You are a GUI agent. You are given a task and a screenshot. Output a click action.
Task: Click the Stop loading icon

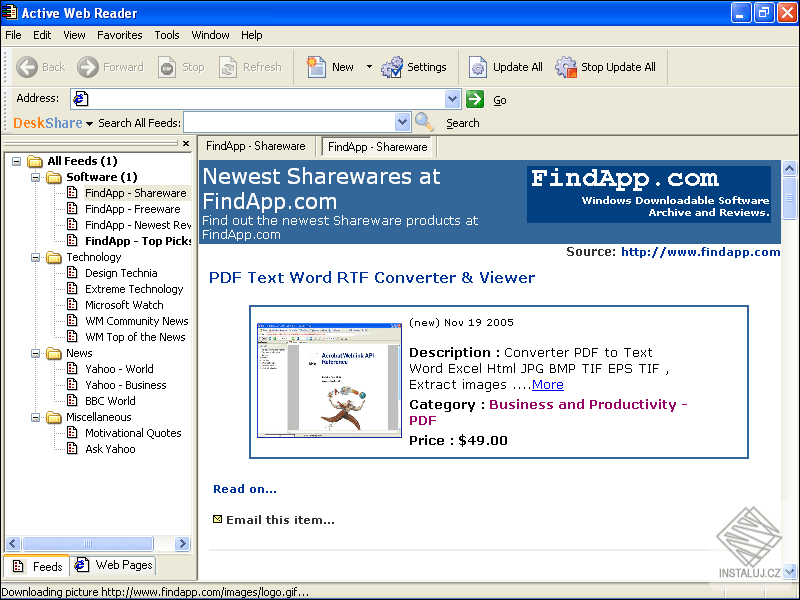[x=167, y=67]
